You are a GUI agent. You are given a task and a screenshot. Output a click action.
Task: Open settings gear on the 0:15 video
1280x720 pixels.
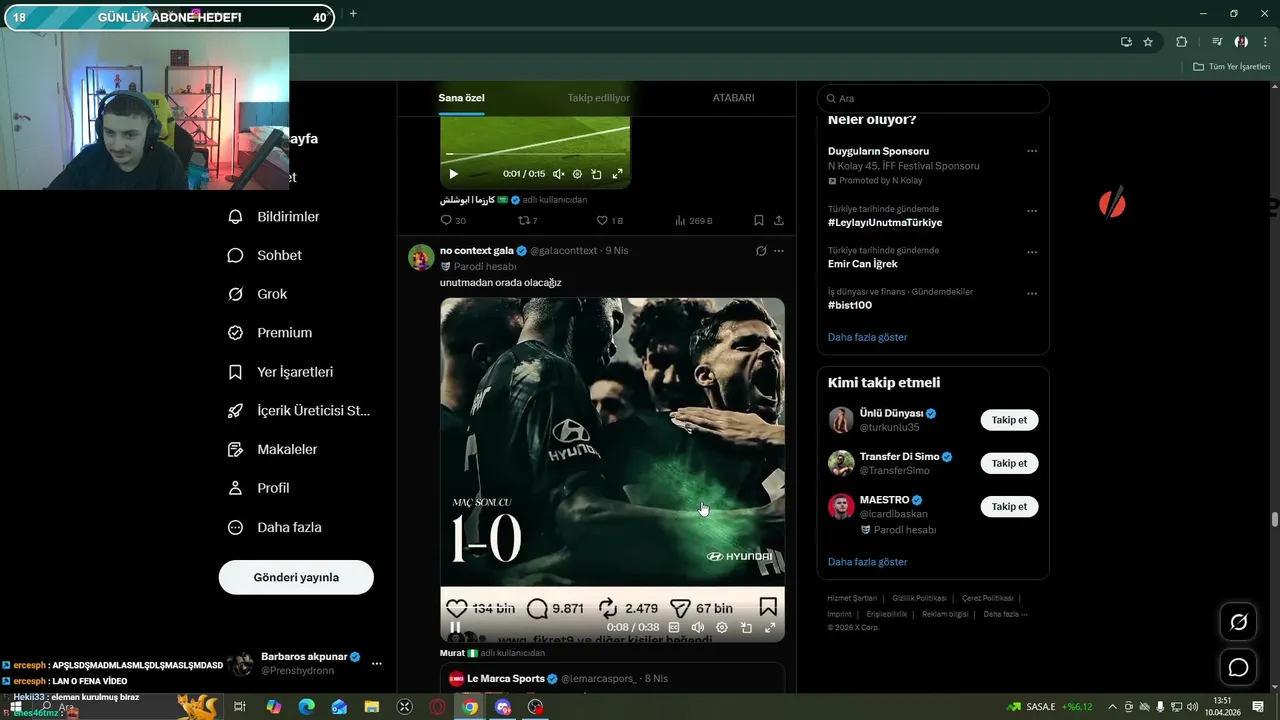577,174
